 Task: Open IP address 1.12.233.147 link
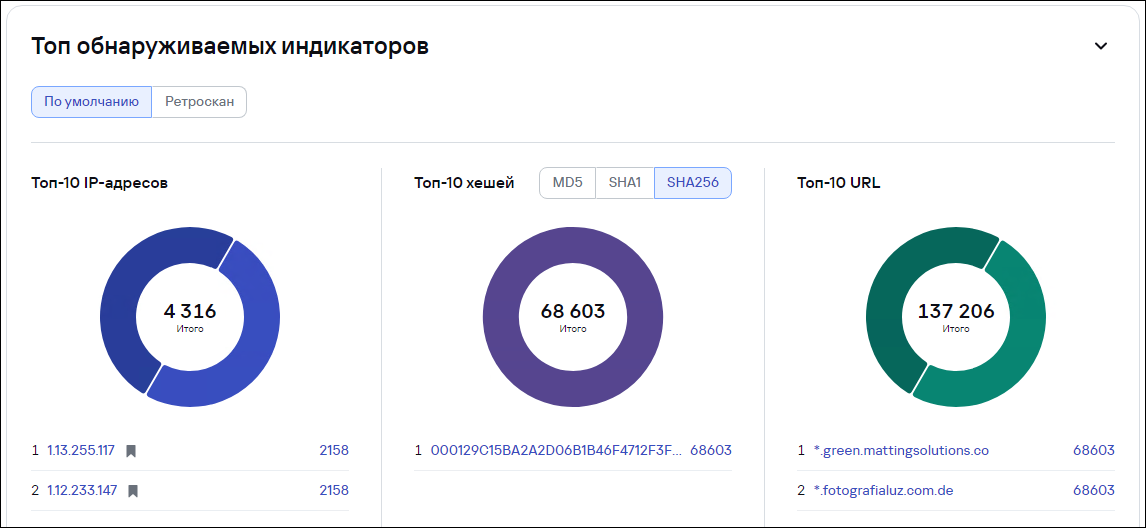82,491
